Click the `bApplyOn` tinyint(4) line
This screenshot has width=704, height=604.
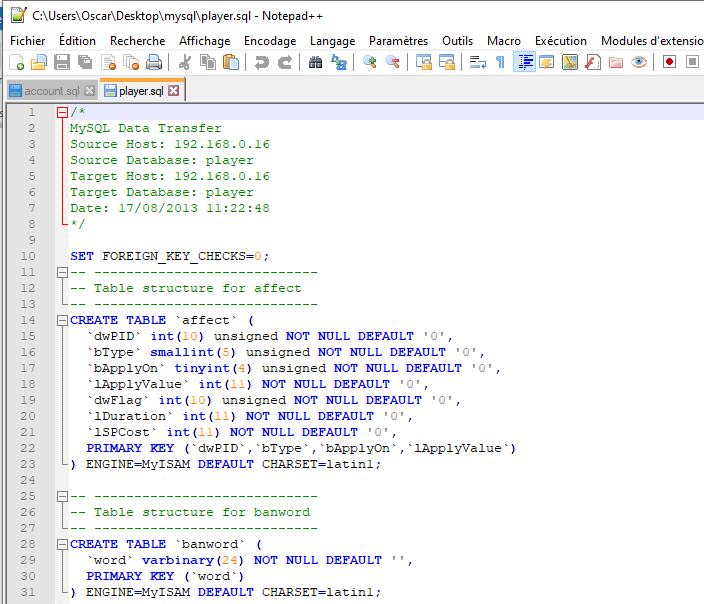click(294, 368)
